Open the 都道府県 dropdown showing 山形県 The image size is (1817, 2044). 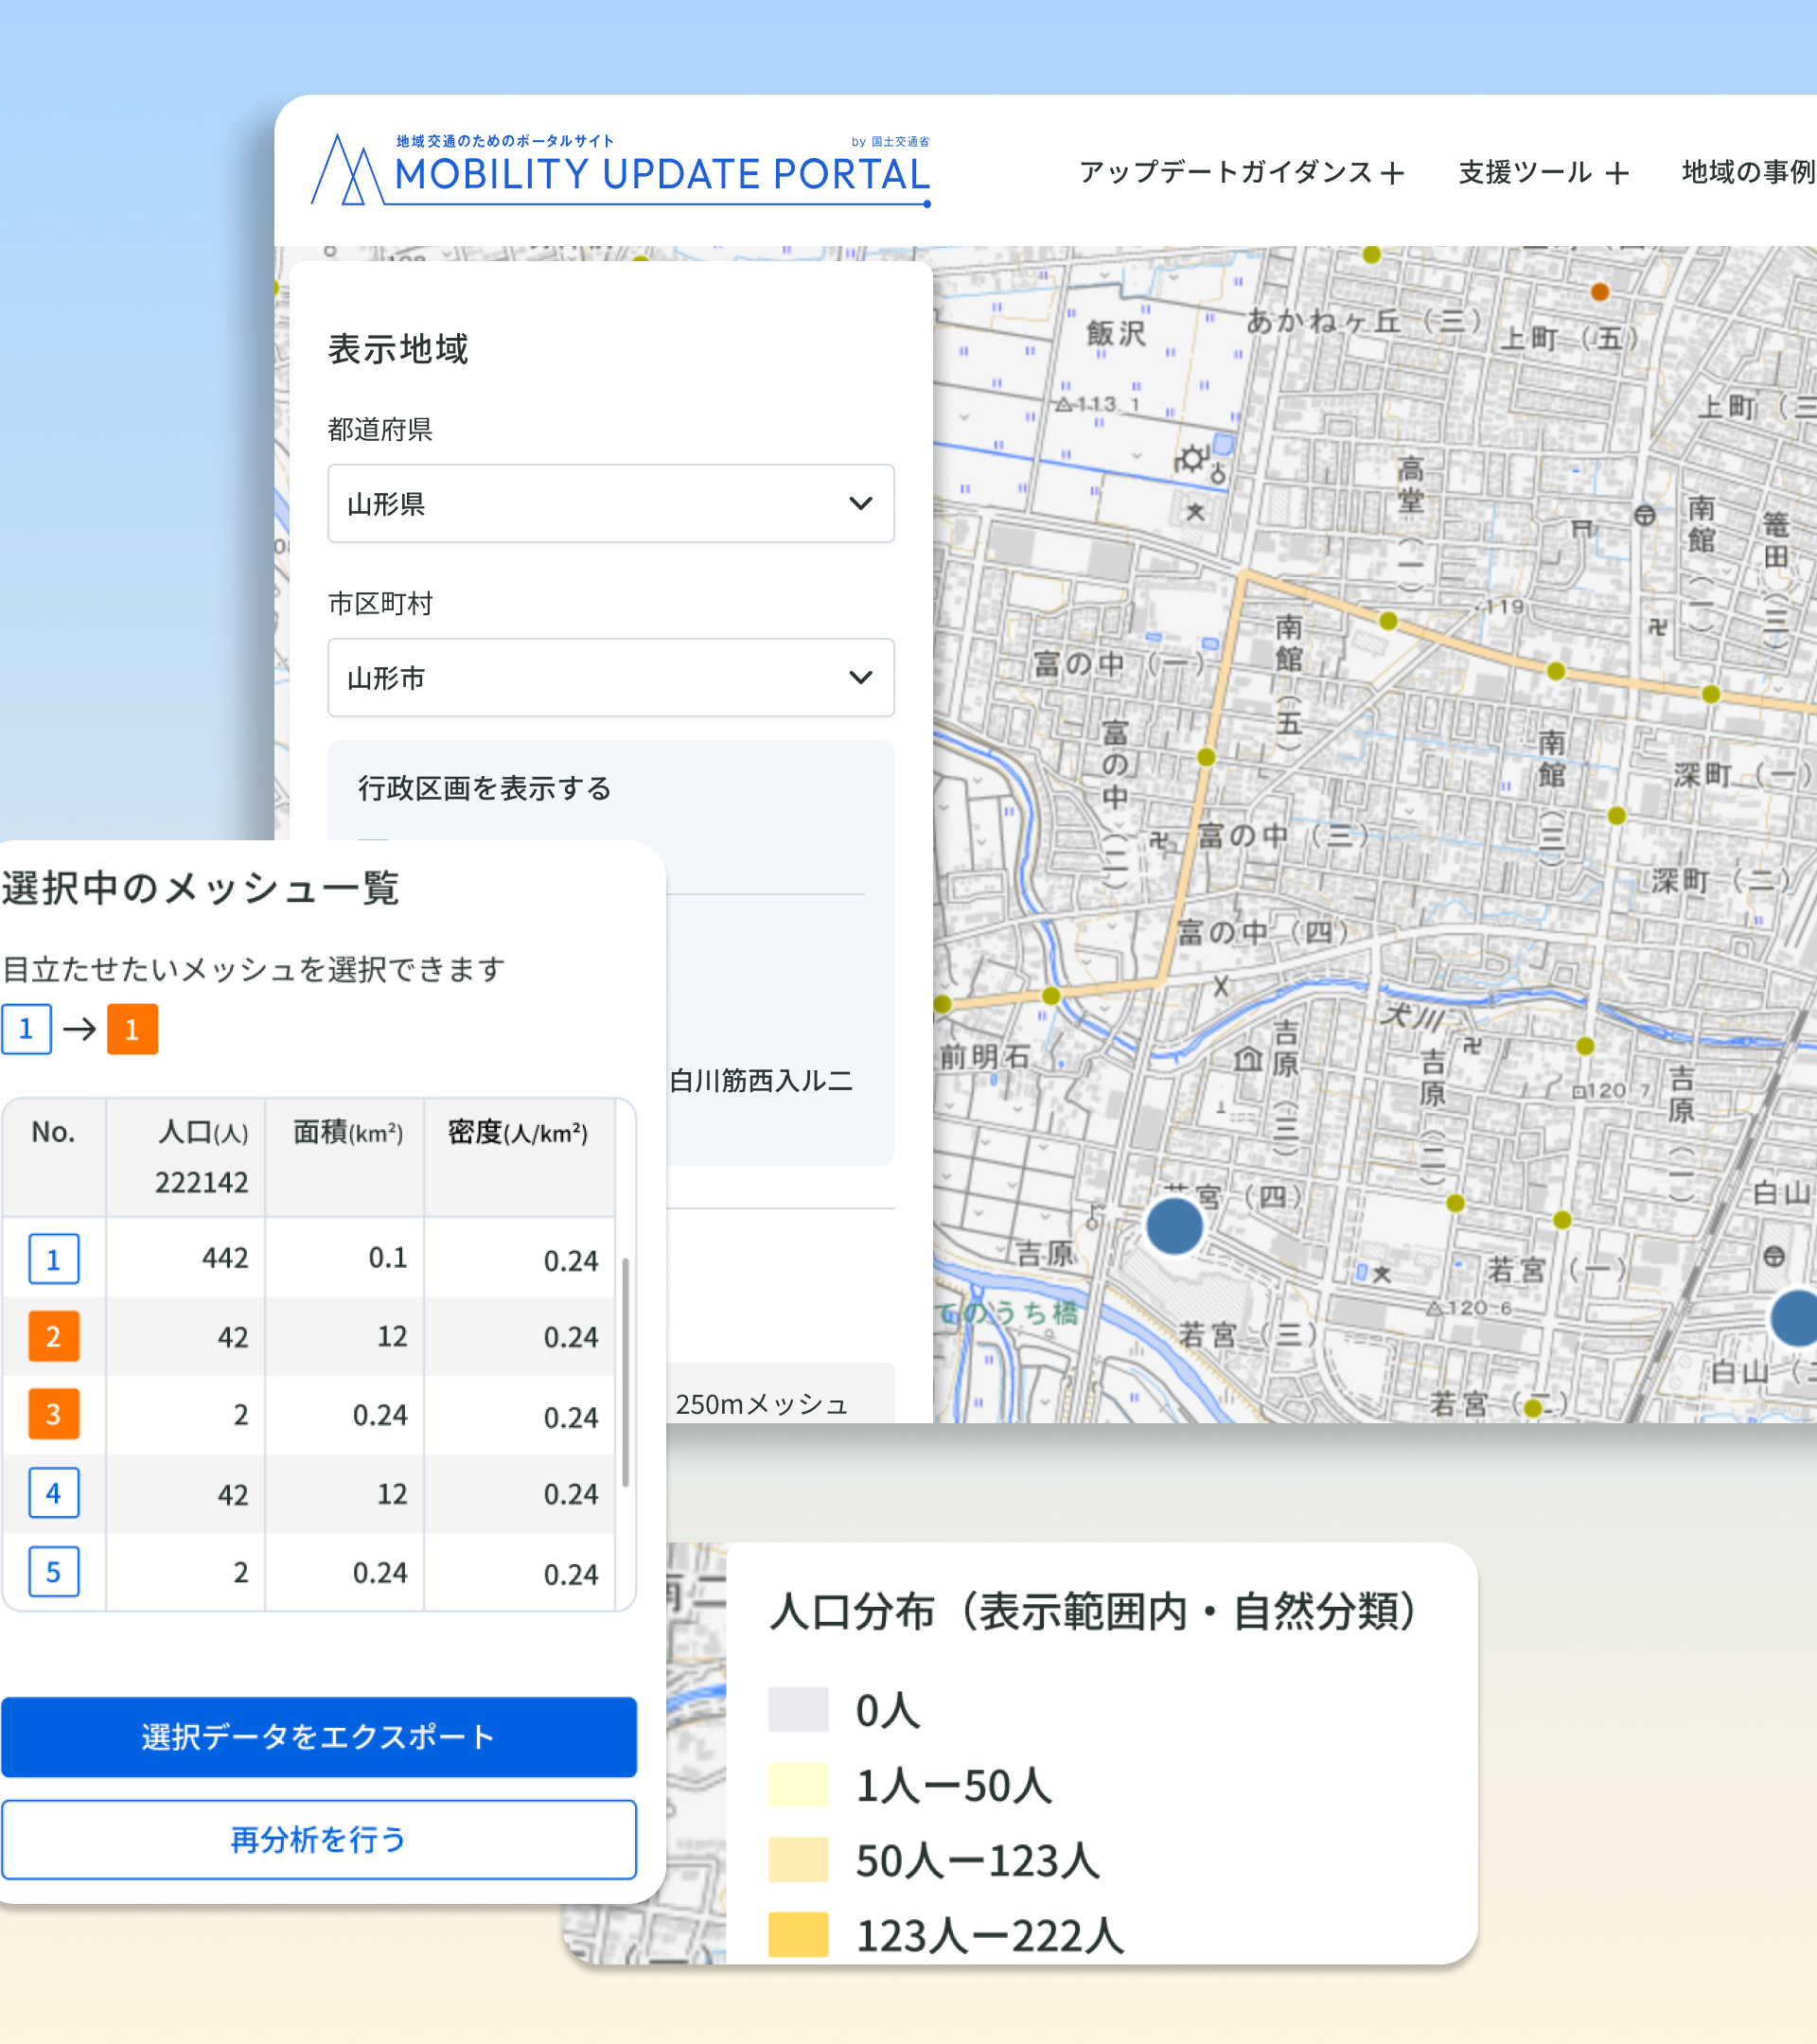click(x=610, y=503)
